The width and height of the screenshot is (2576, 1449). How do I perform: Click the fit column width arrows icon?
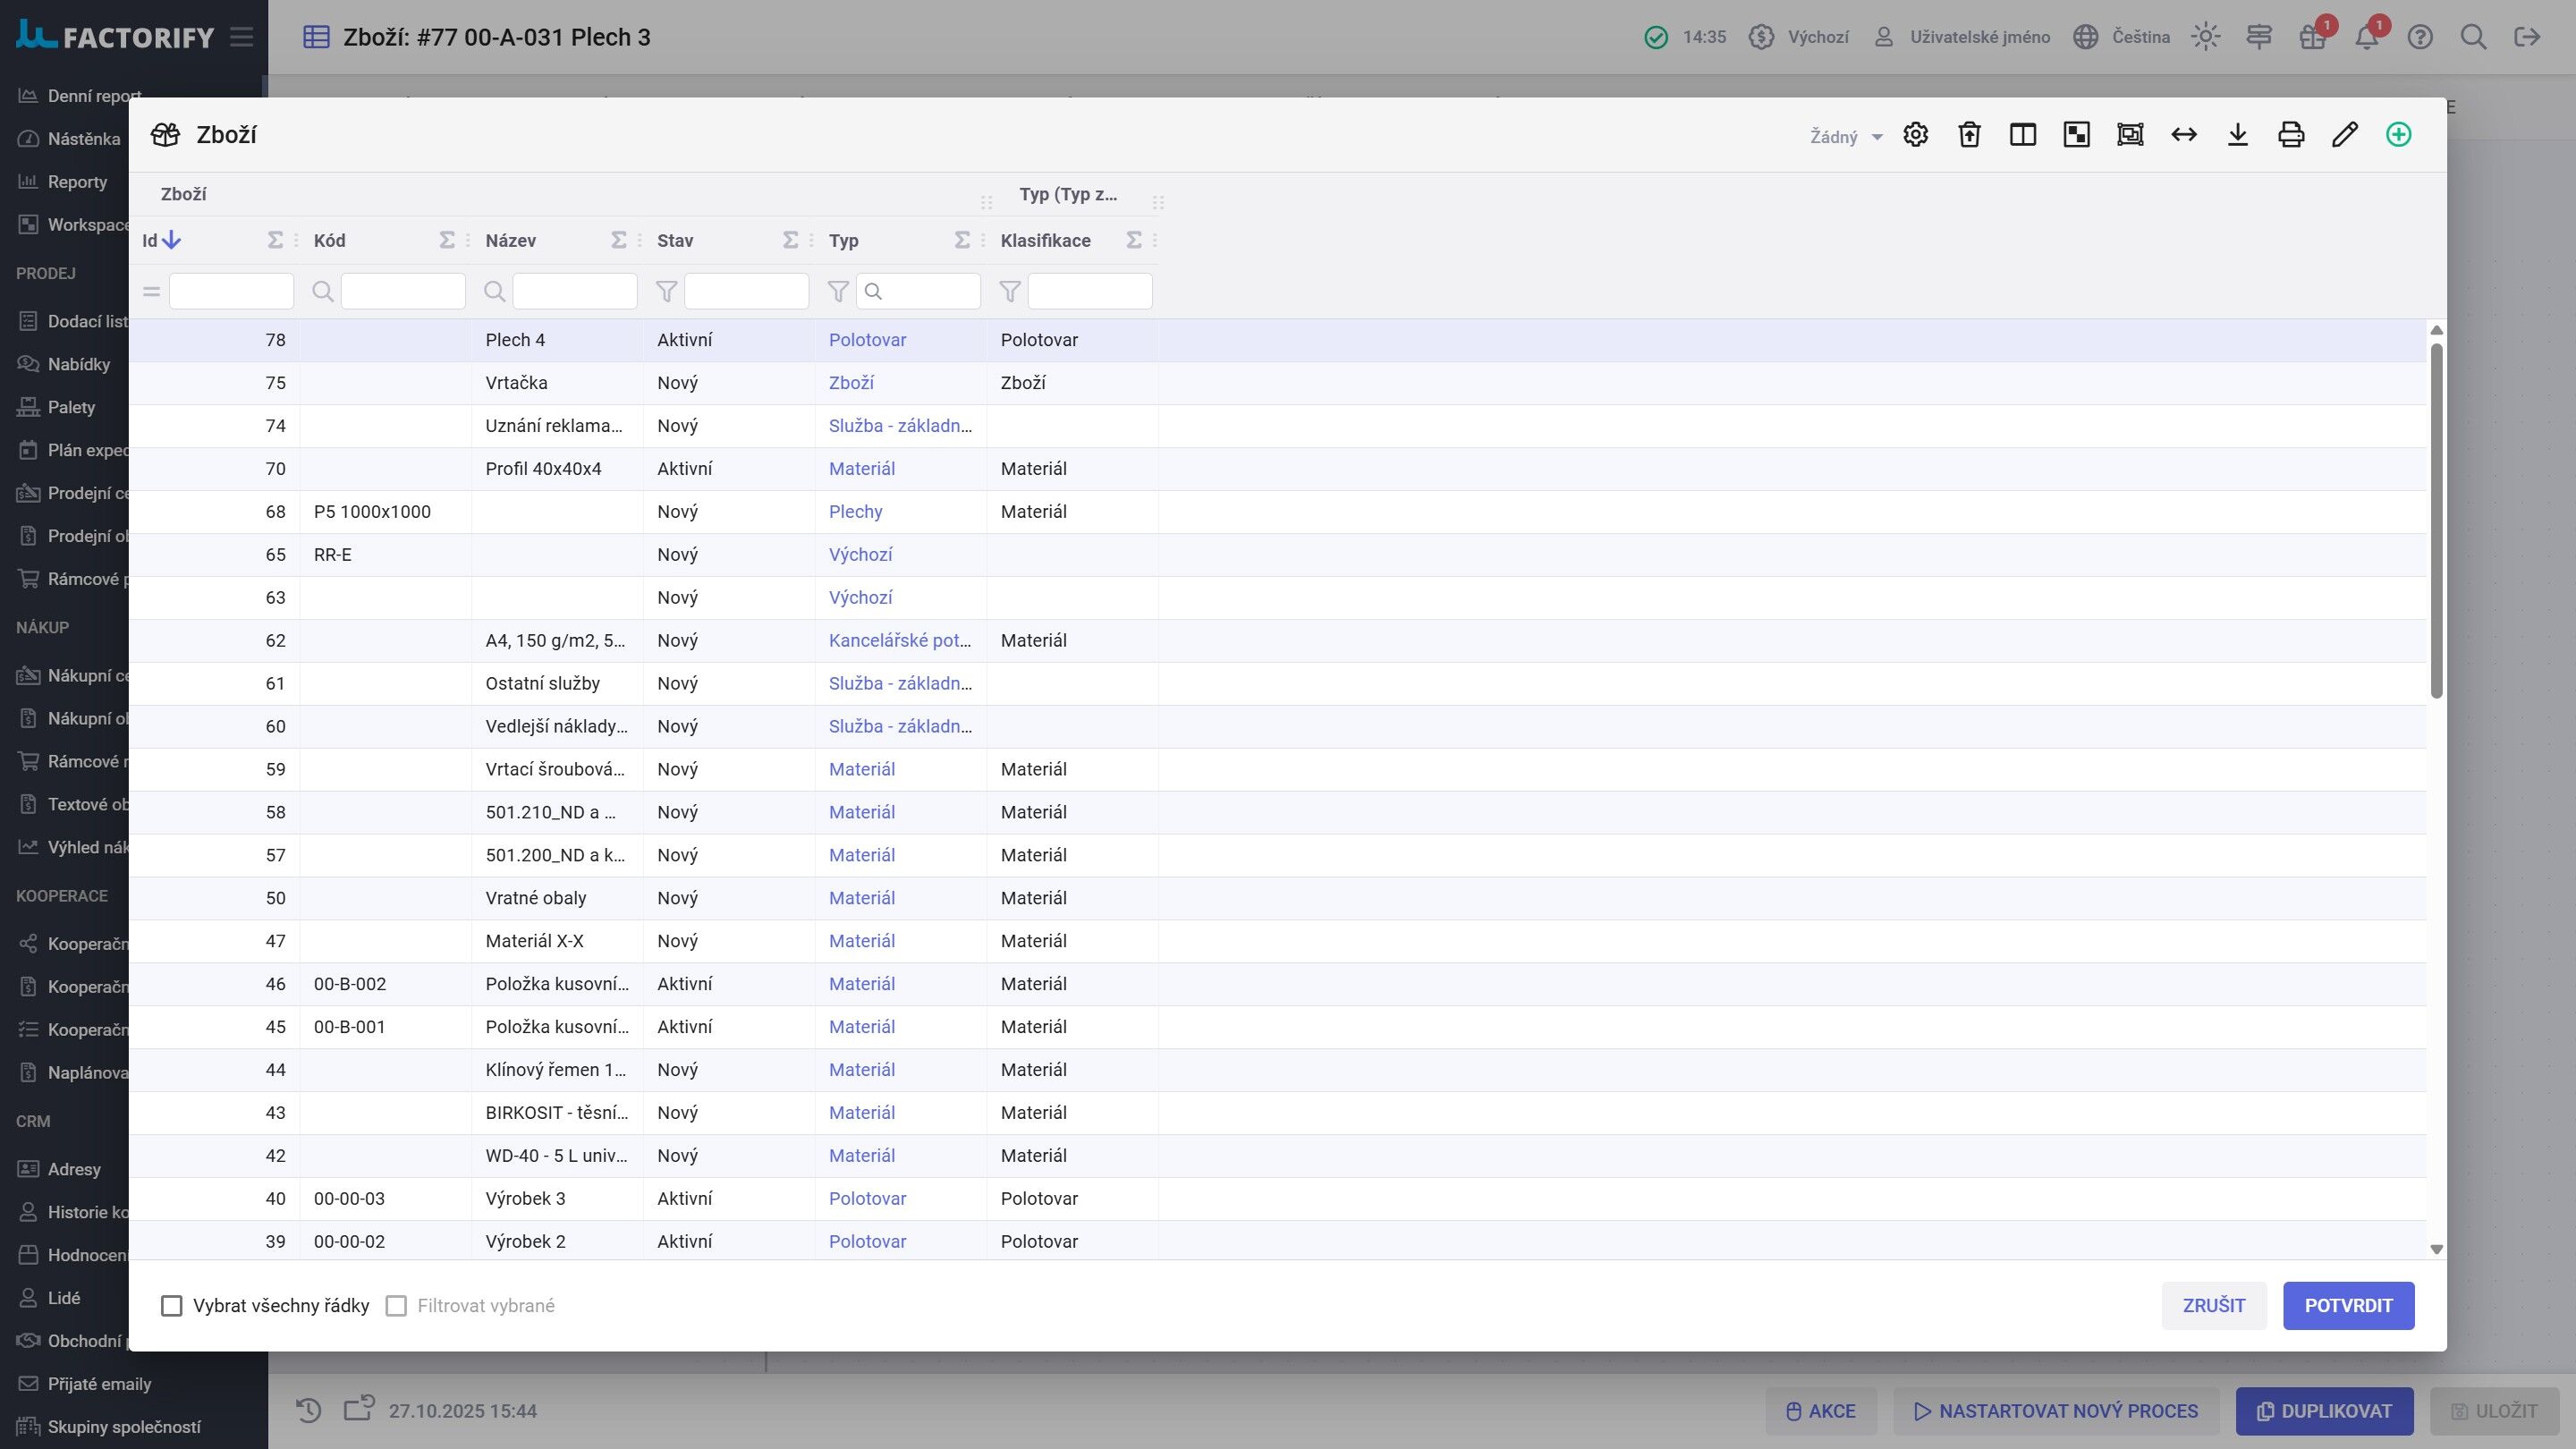[x=2184, y=135]
